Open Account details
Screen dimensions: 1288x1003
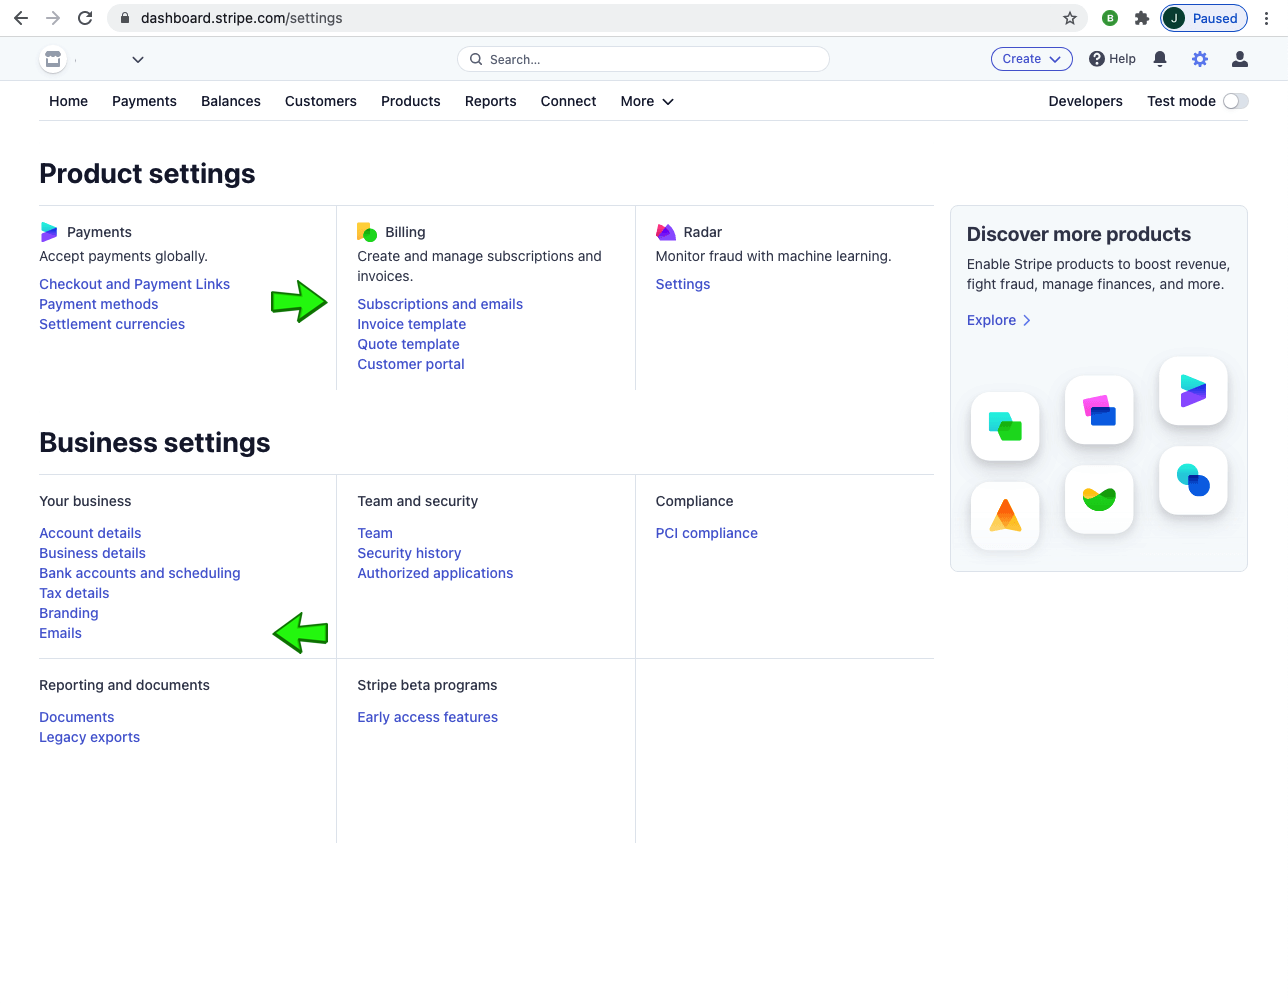(90, 533)
